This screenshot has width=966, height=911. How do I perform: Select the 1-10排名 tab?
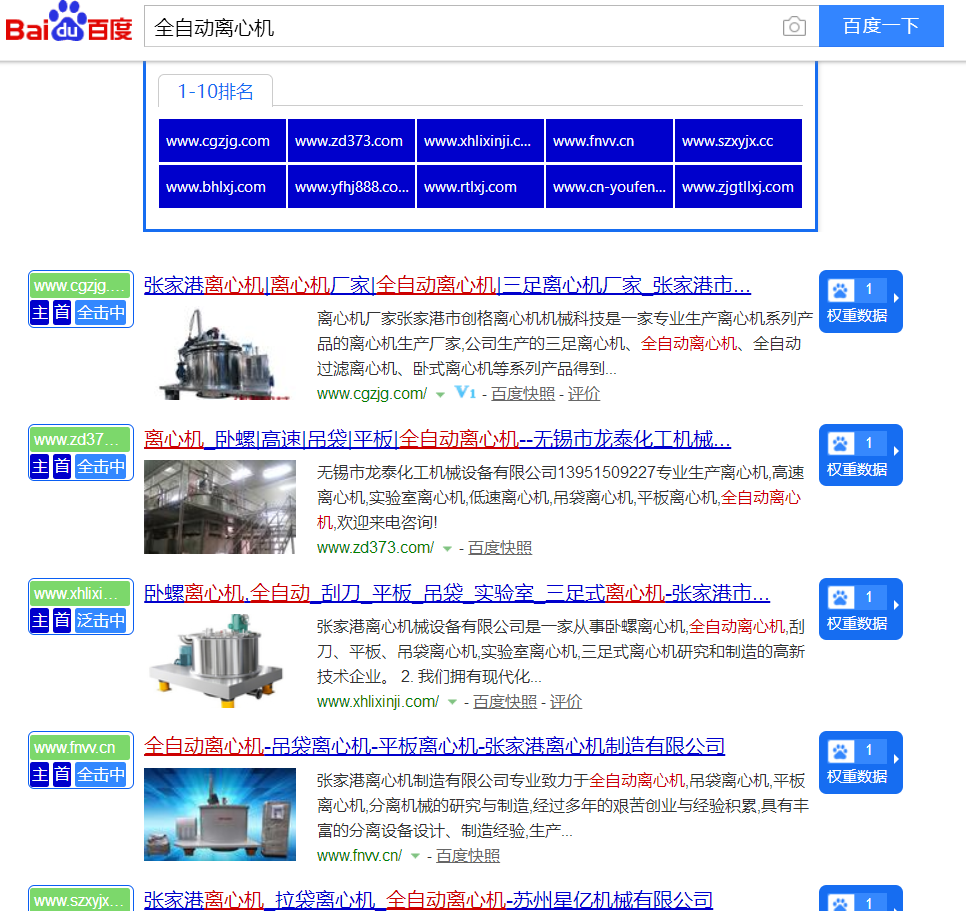216,91
